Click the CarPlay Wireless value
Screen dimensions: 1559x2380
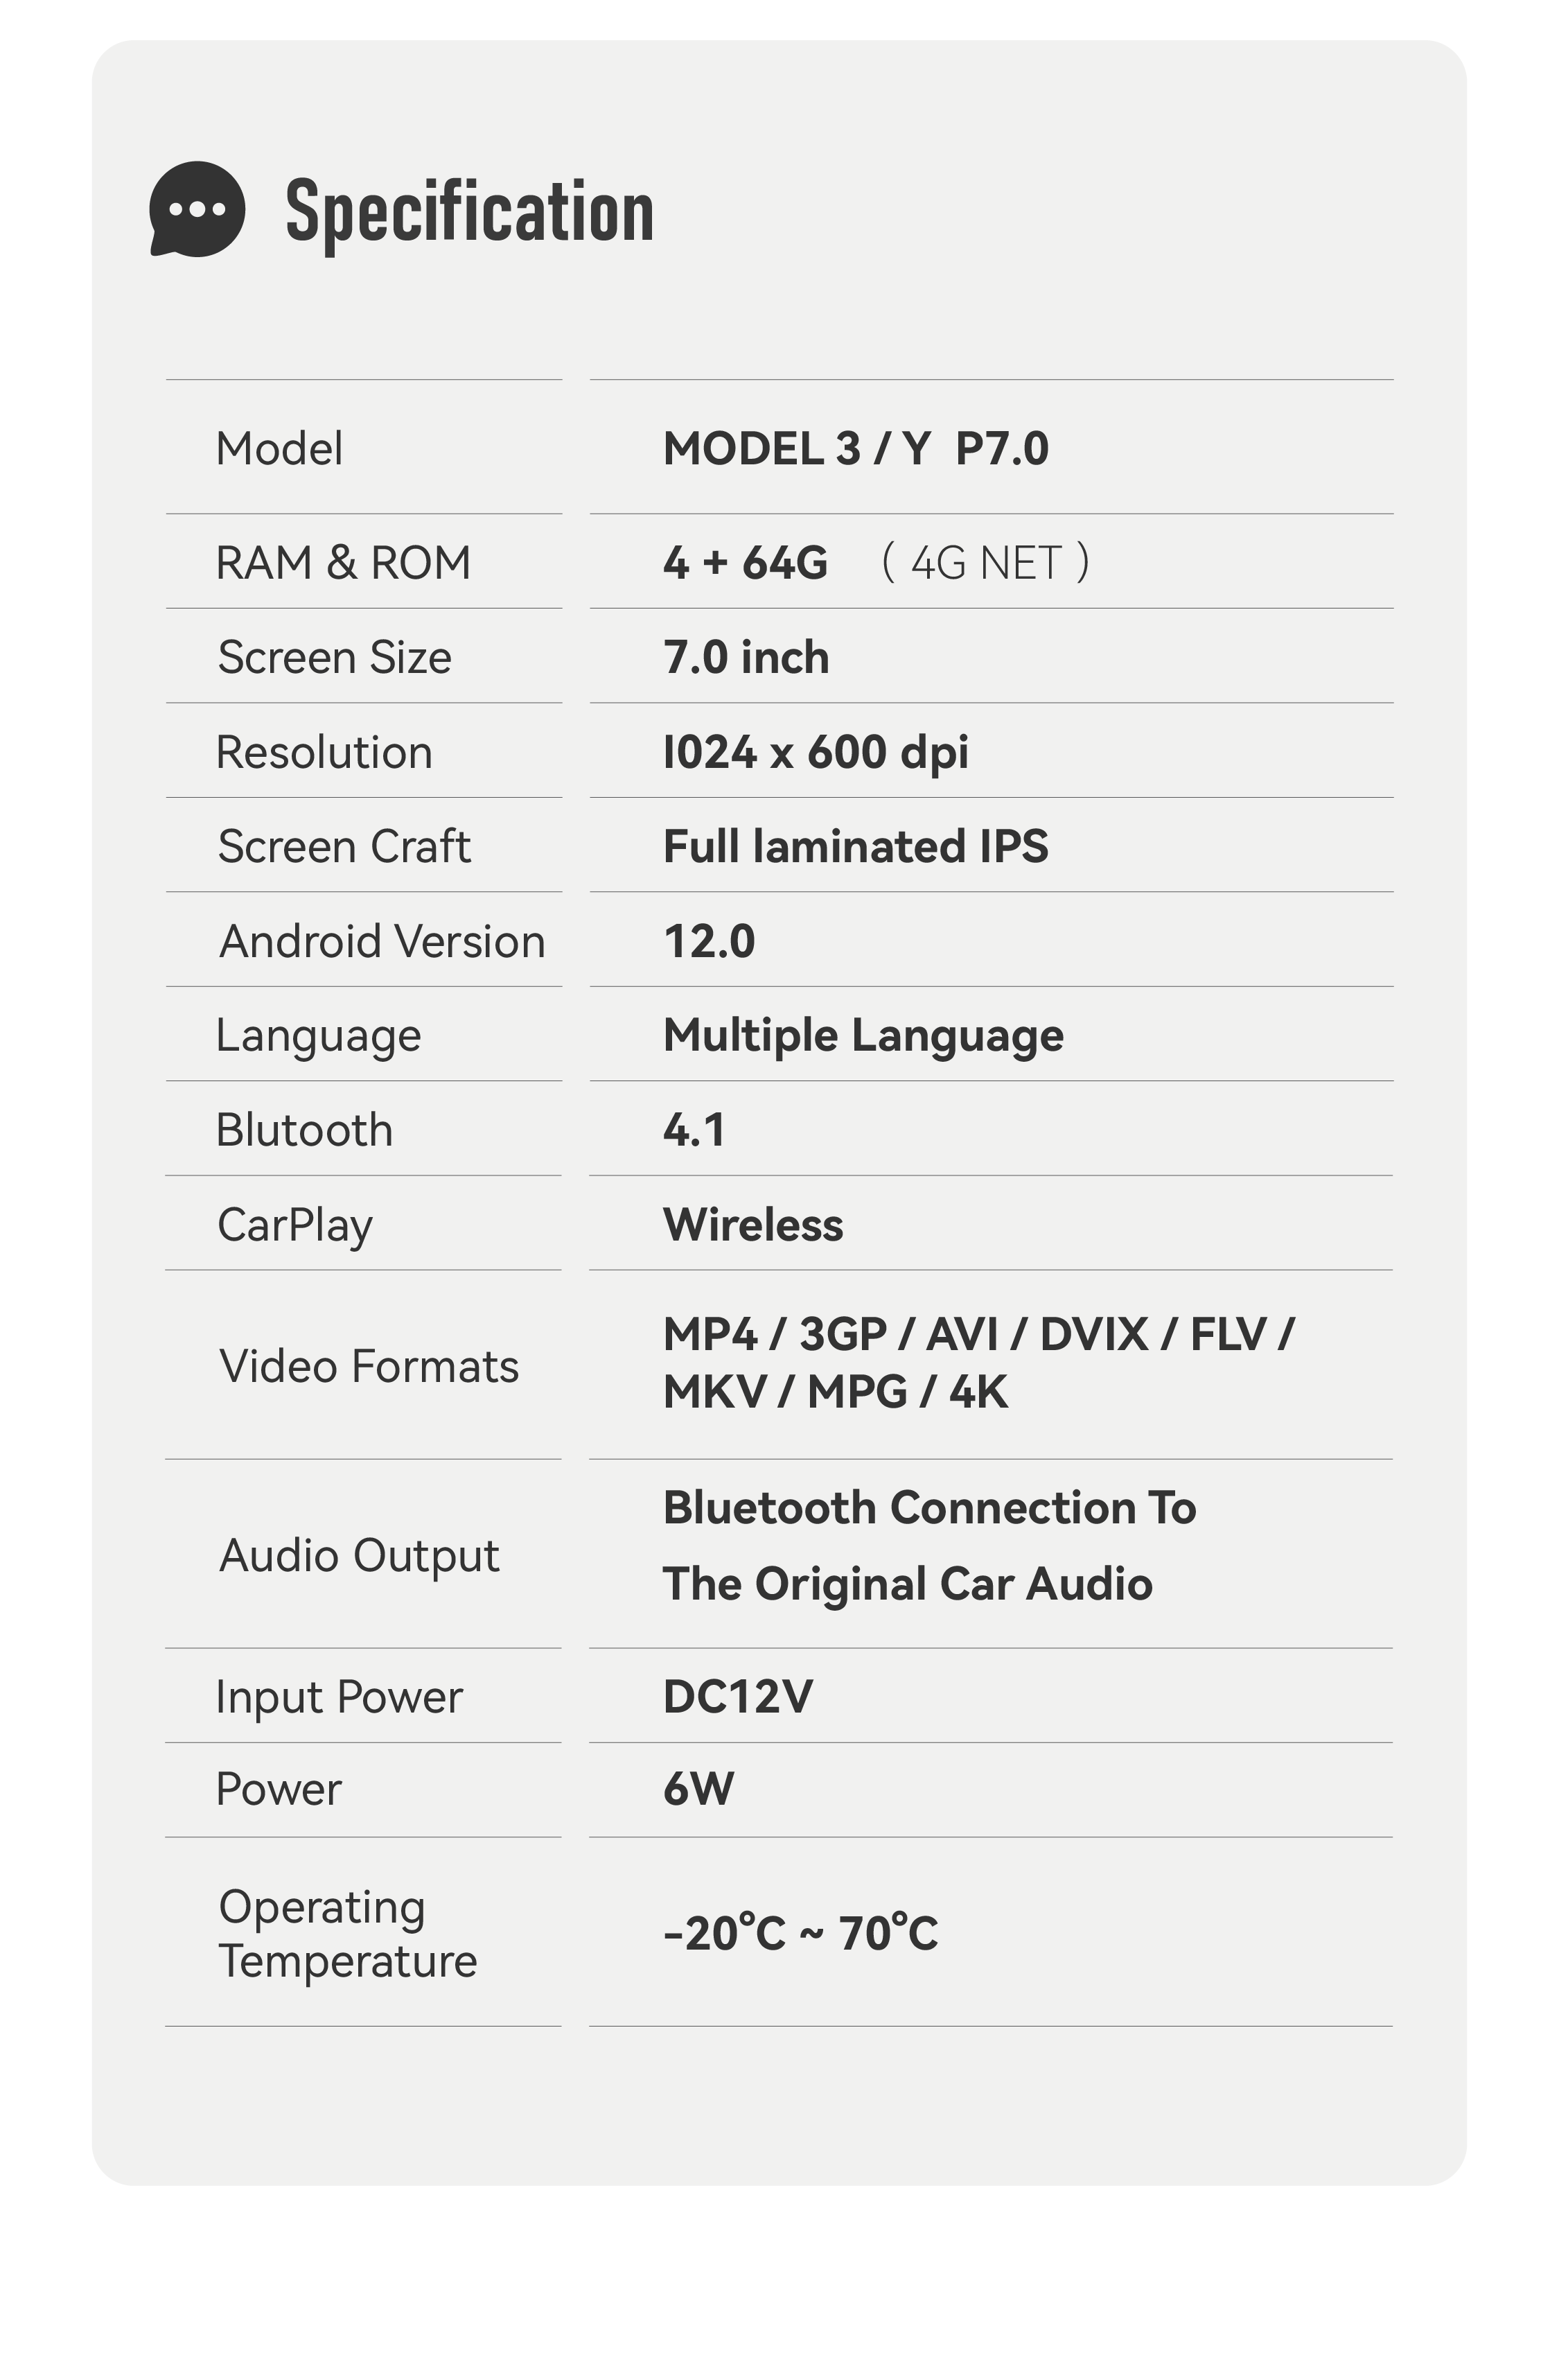pyautogui.click(x=753, y=1225)
